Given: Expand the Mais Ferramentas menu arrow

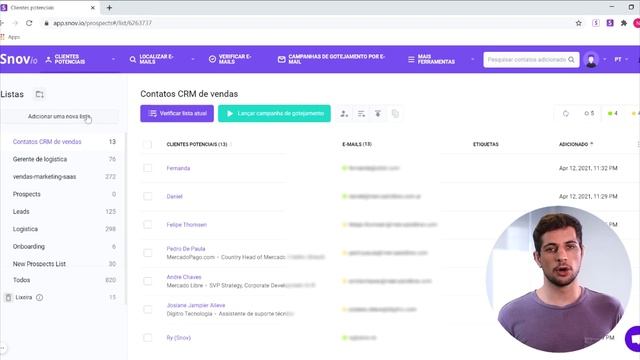Looking at the screenshot, I should [473, 60].
